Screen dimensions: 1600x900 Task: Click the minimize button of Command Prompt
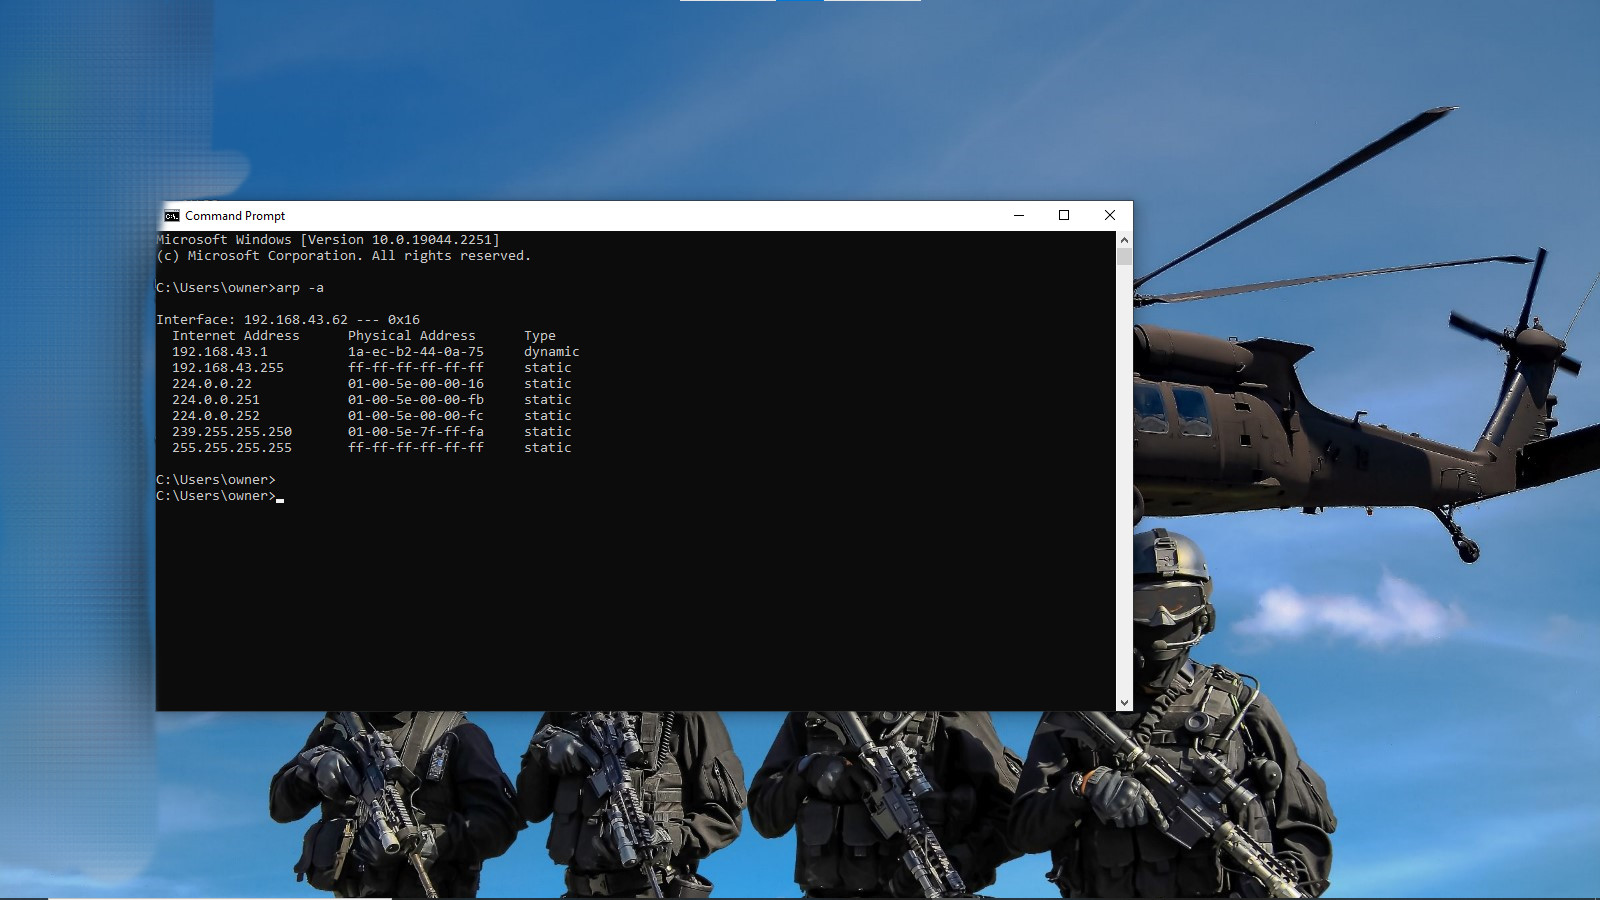click(x=1018, y=215)
